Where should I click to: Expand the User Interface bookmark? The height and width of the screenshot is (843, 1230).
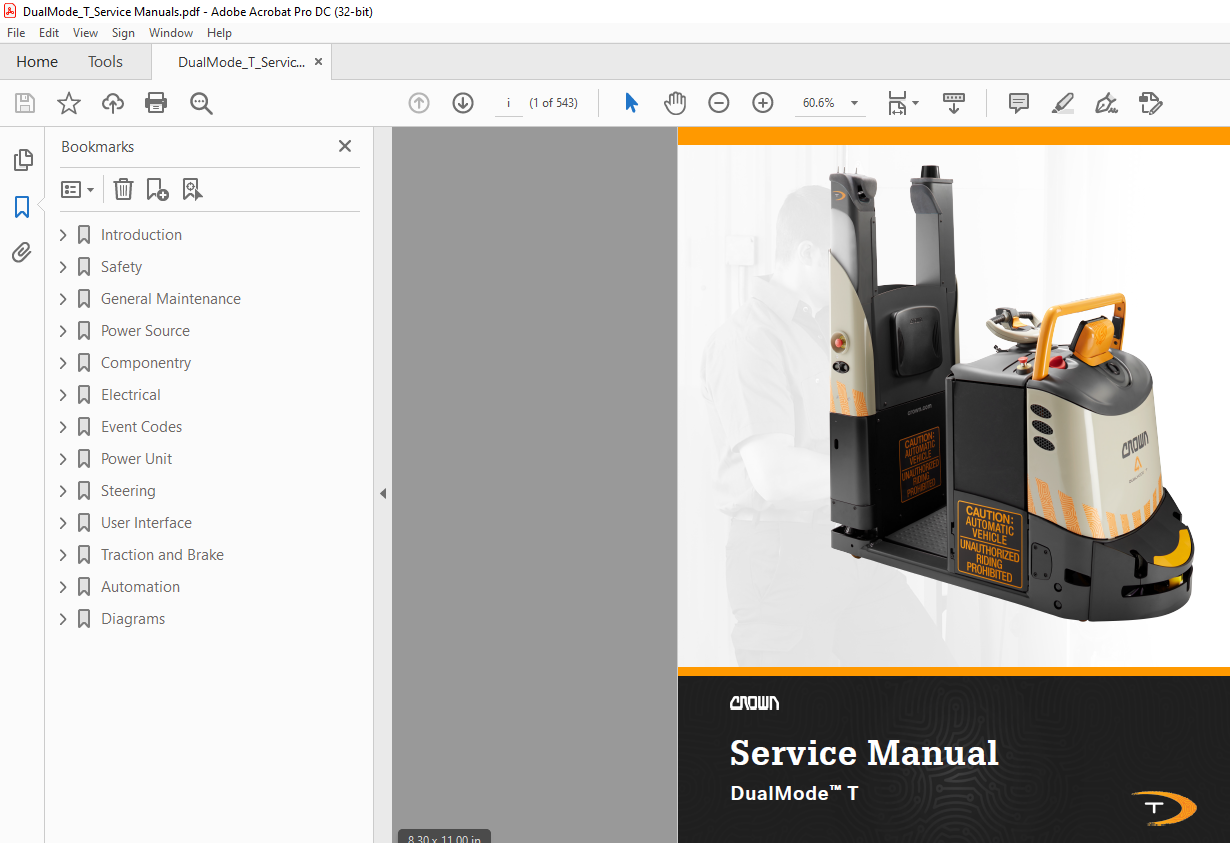coord(63,523)
